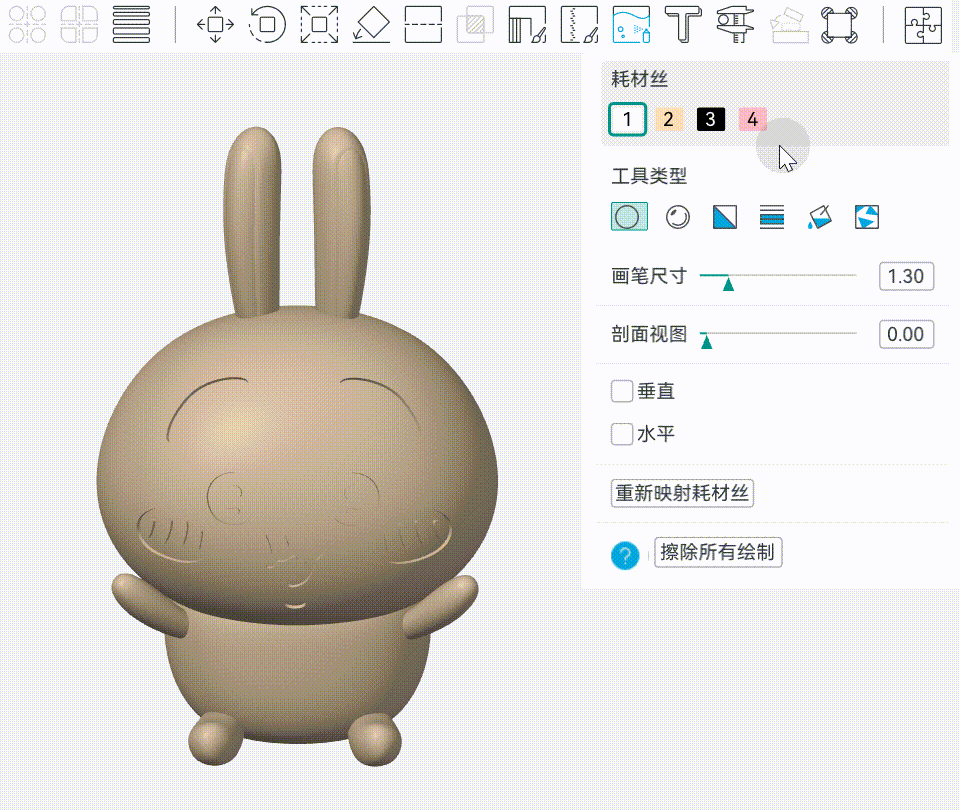Choose the Fill bucket tool type
Image resolution: width=960 pixels, height=810 pixels.
820,217
